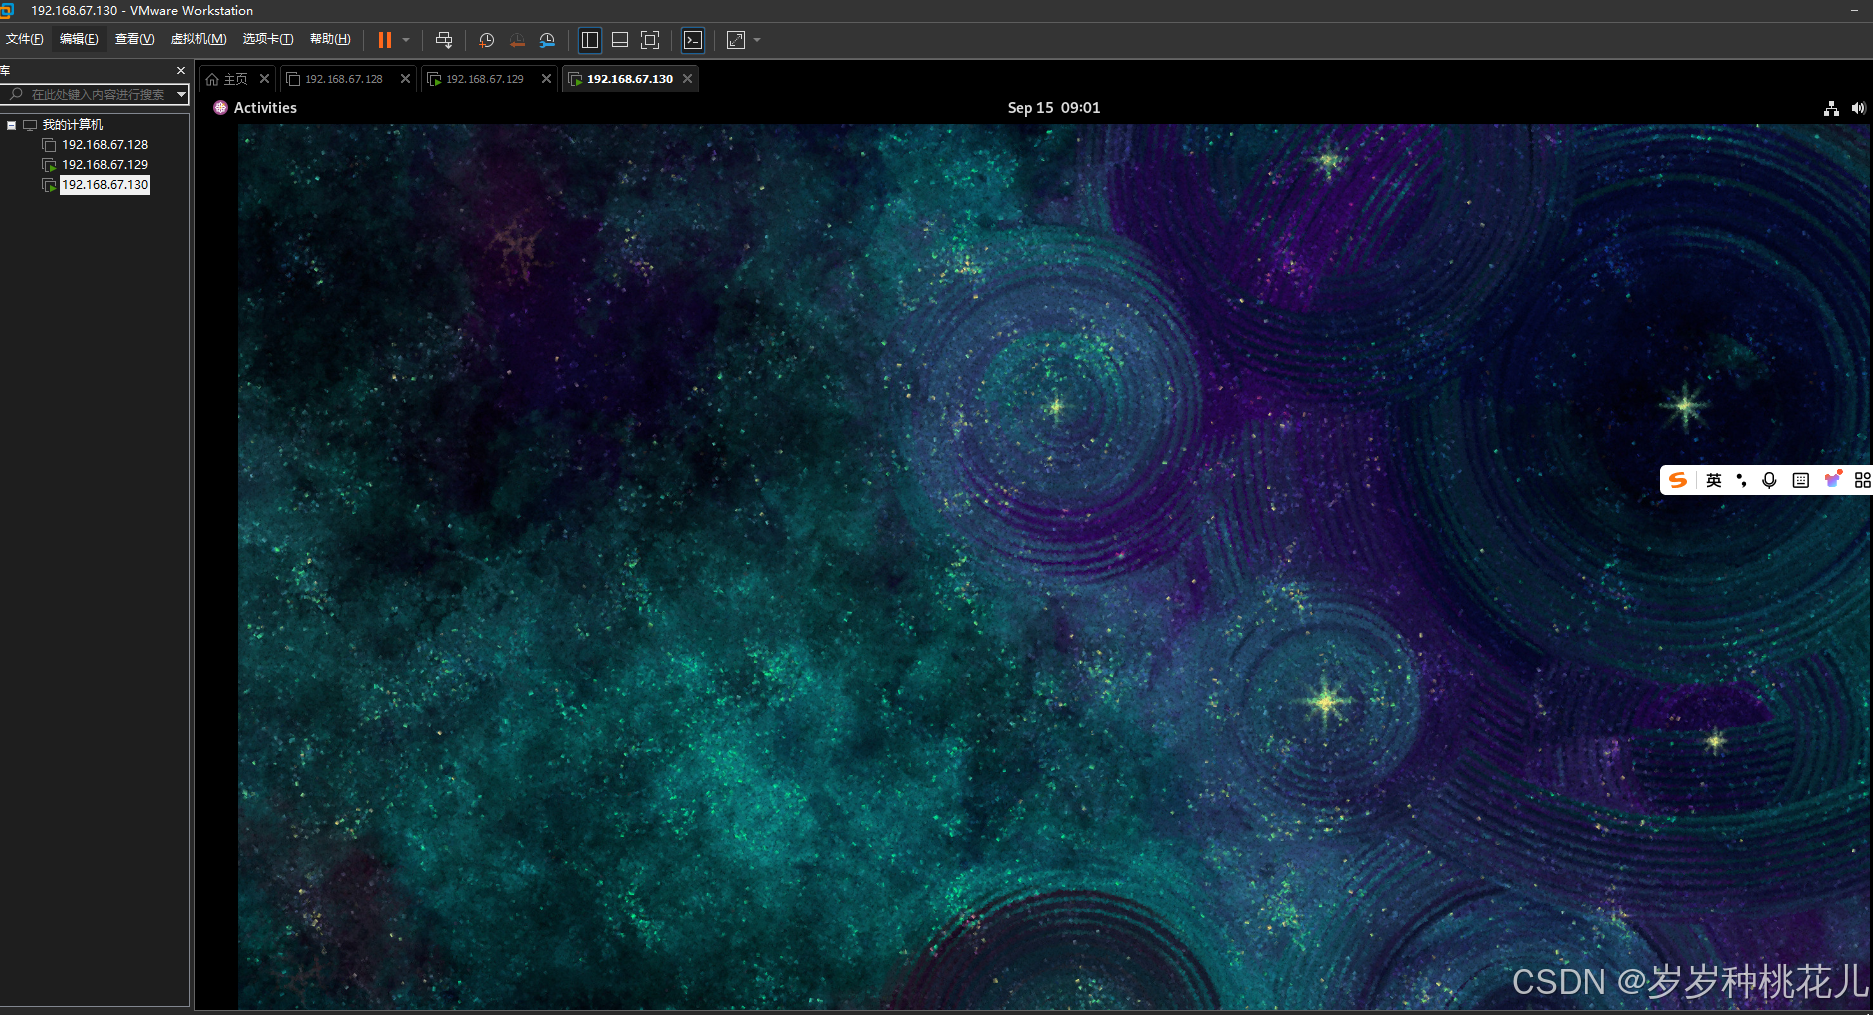Toggle the 英 language mode in Sogou bar

coord(1713,480)
